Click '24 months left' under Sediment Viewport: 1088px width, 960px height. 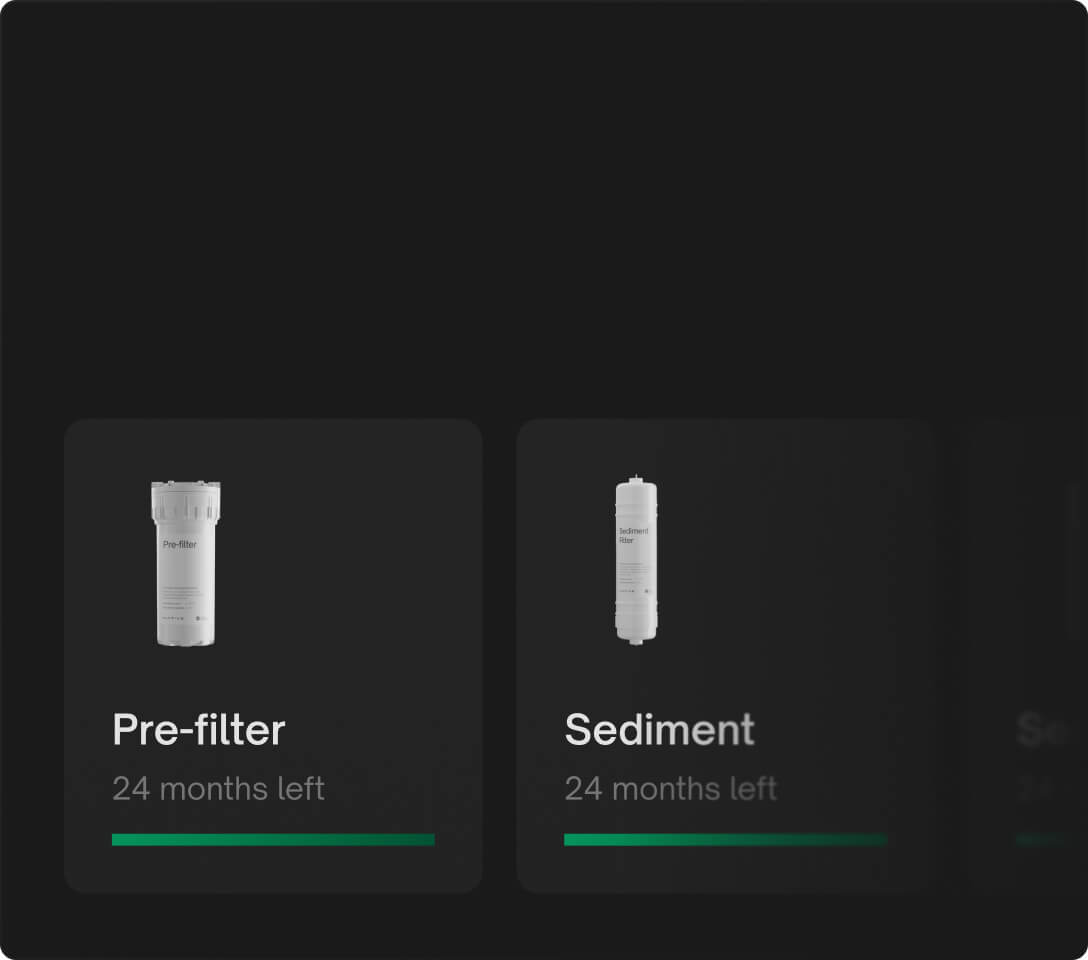pyautogui.click(x=671, y=789)
